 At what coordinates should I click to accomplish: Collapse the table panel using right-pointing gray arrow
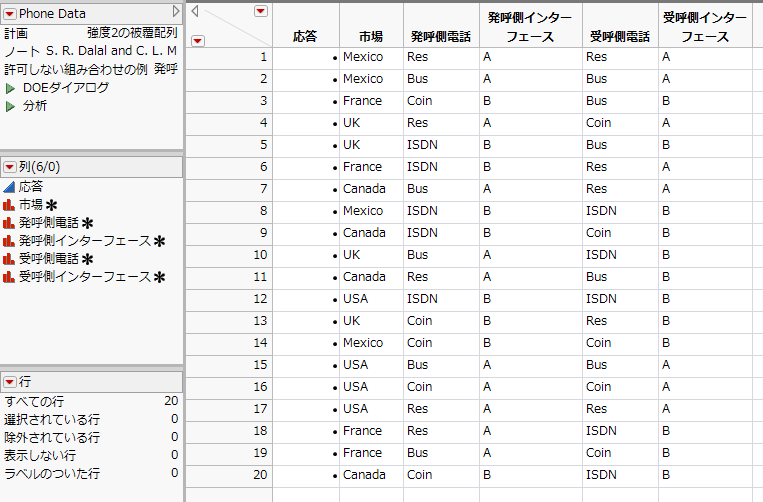176,11
